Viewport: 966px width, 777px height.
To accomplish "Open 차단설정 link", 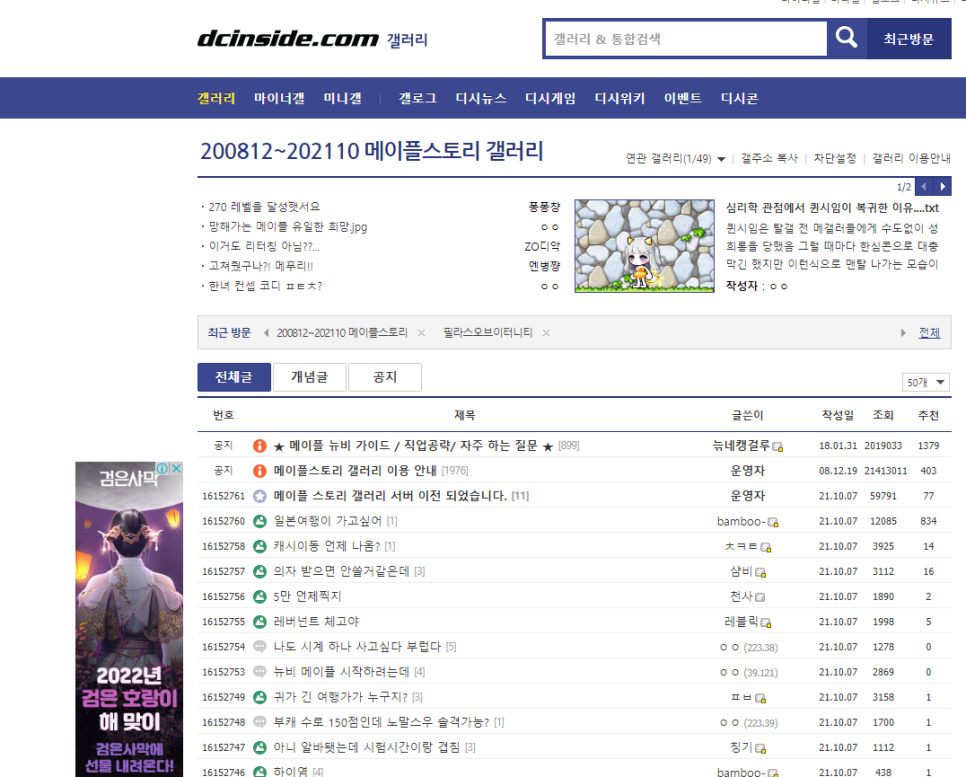I will (x=835, y=158).
